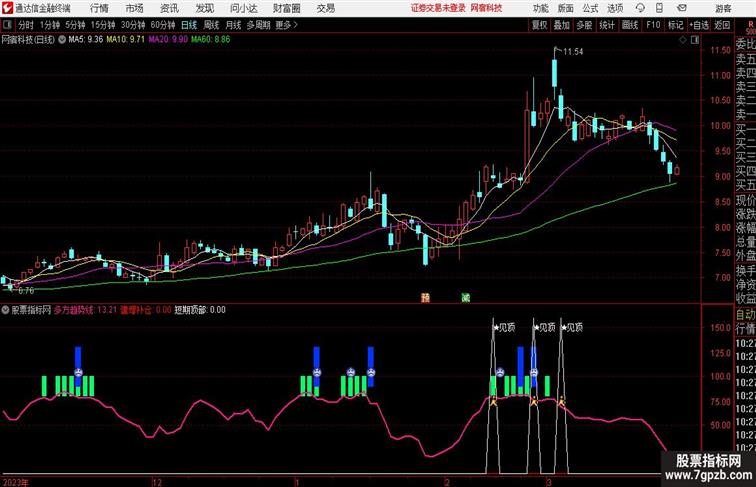Click the 多方趋势线: 13.21 indicator label

tap(85, 310)
